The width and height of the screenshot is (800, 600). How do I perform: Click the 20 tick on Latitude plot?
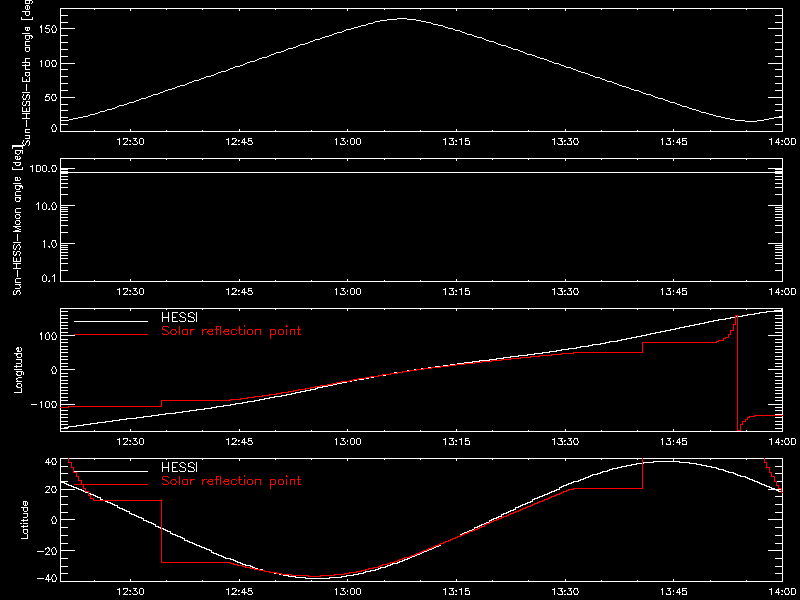[49, 490]
